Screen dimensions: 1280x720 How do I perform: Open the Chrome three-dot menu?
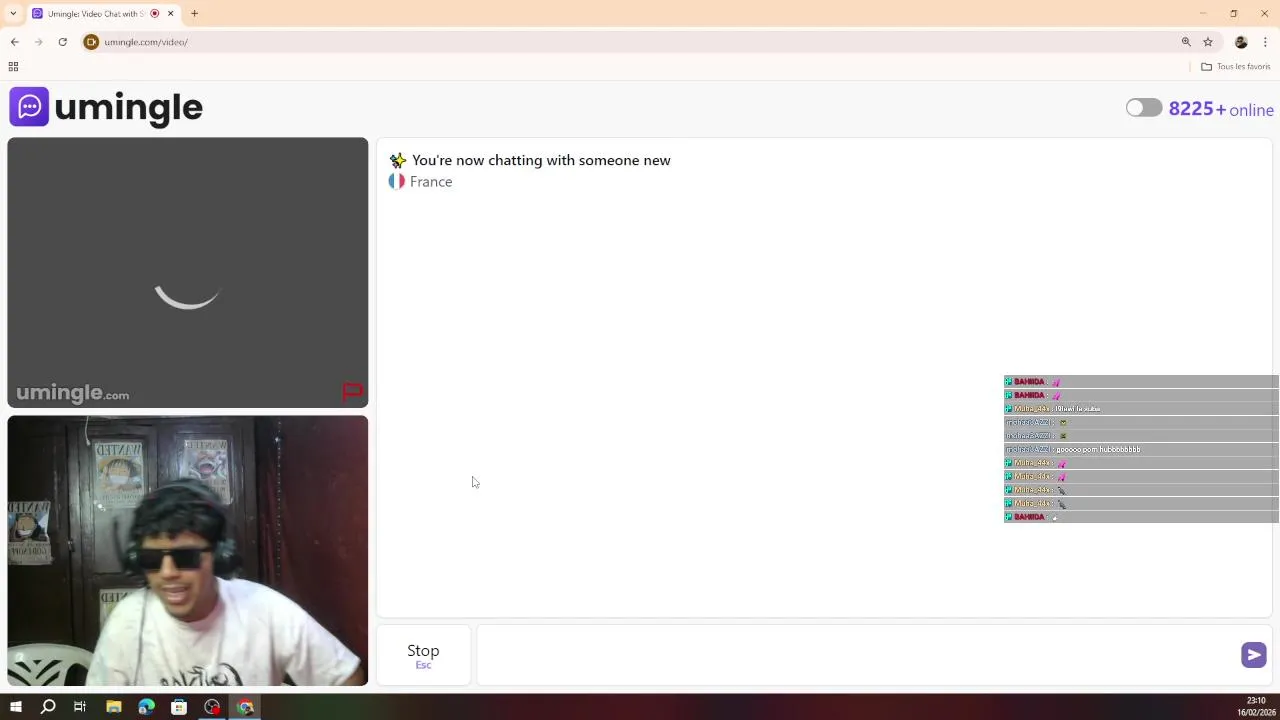coord(1265,42)
